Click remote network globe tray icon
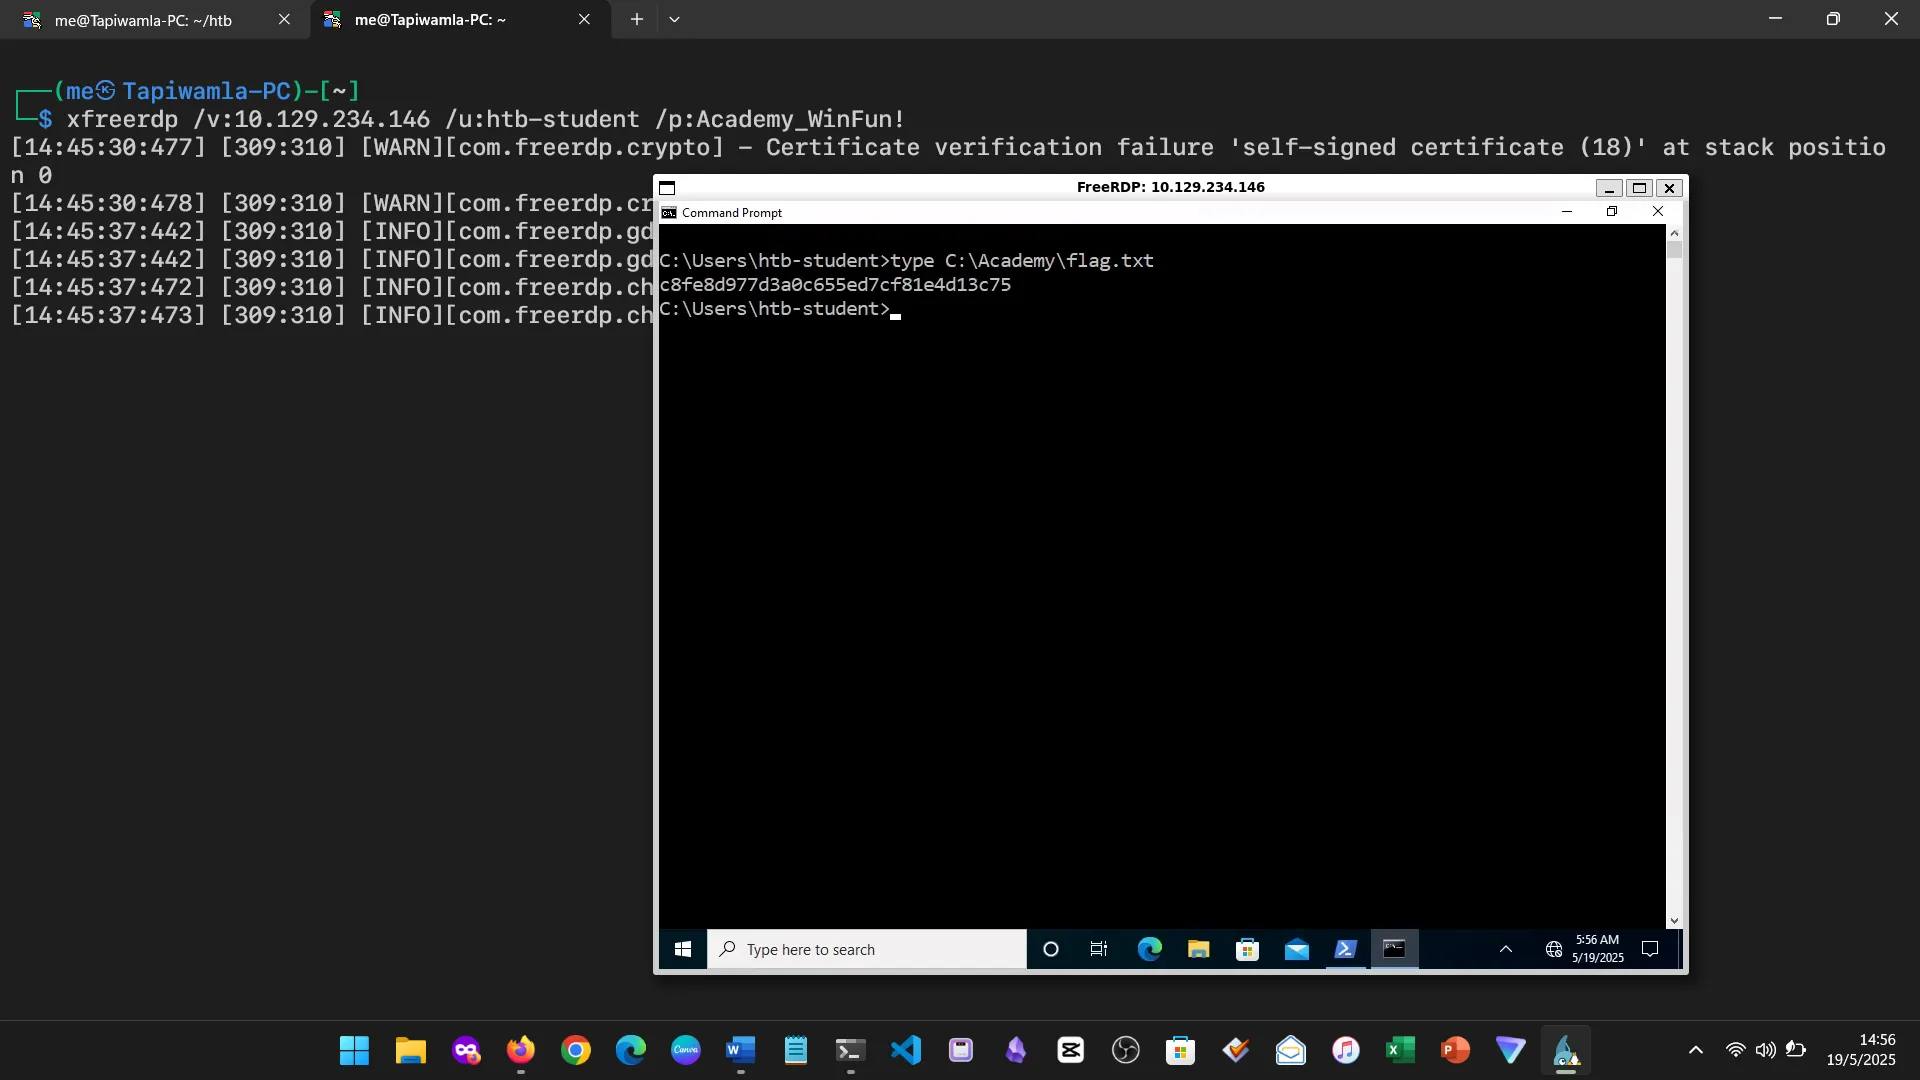 click(x=1553, y=949)
